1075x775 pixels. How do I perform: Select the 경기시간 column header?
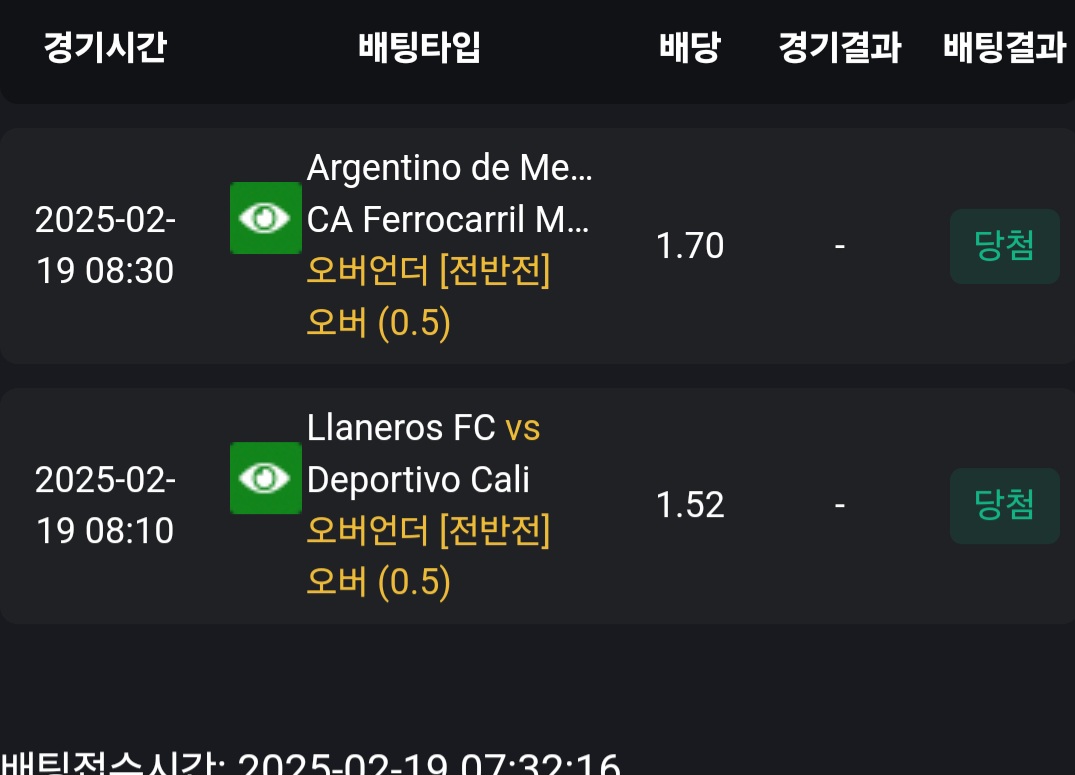click(x=105, y=47)
